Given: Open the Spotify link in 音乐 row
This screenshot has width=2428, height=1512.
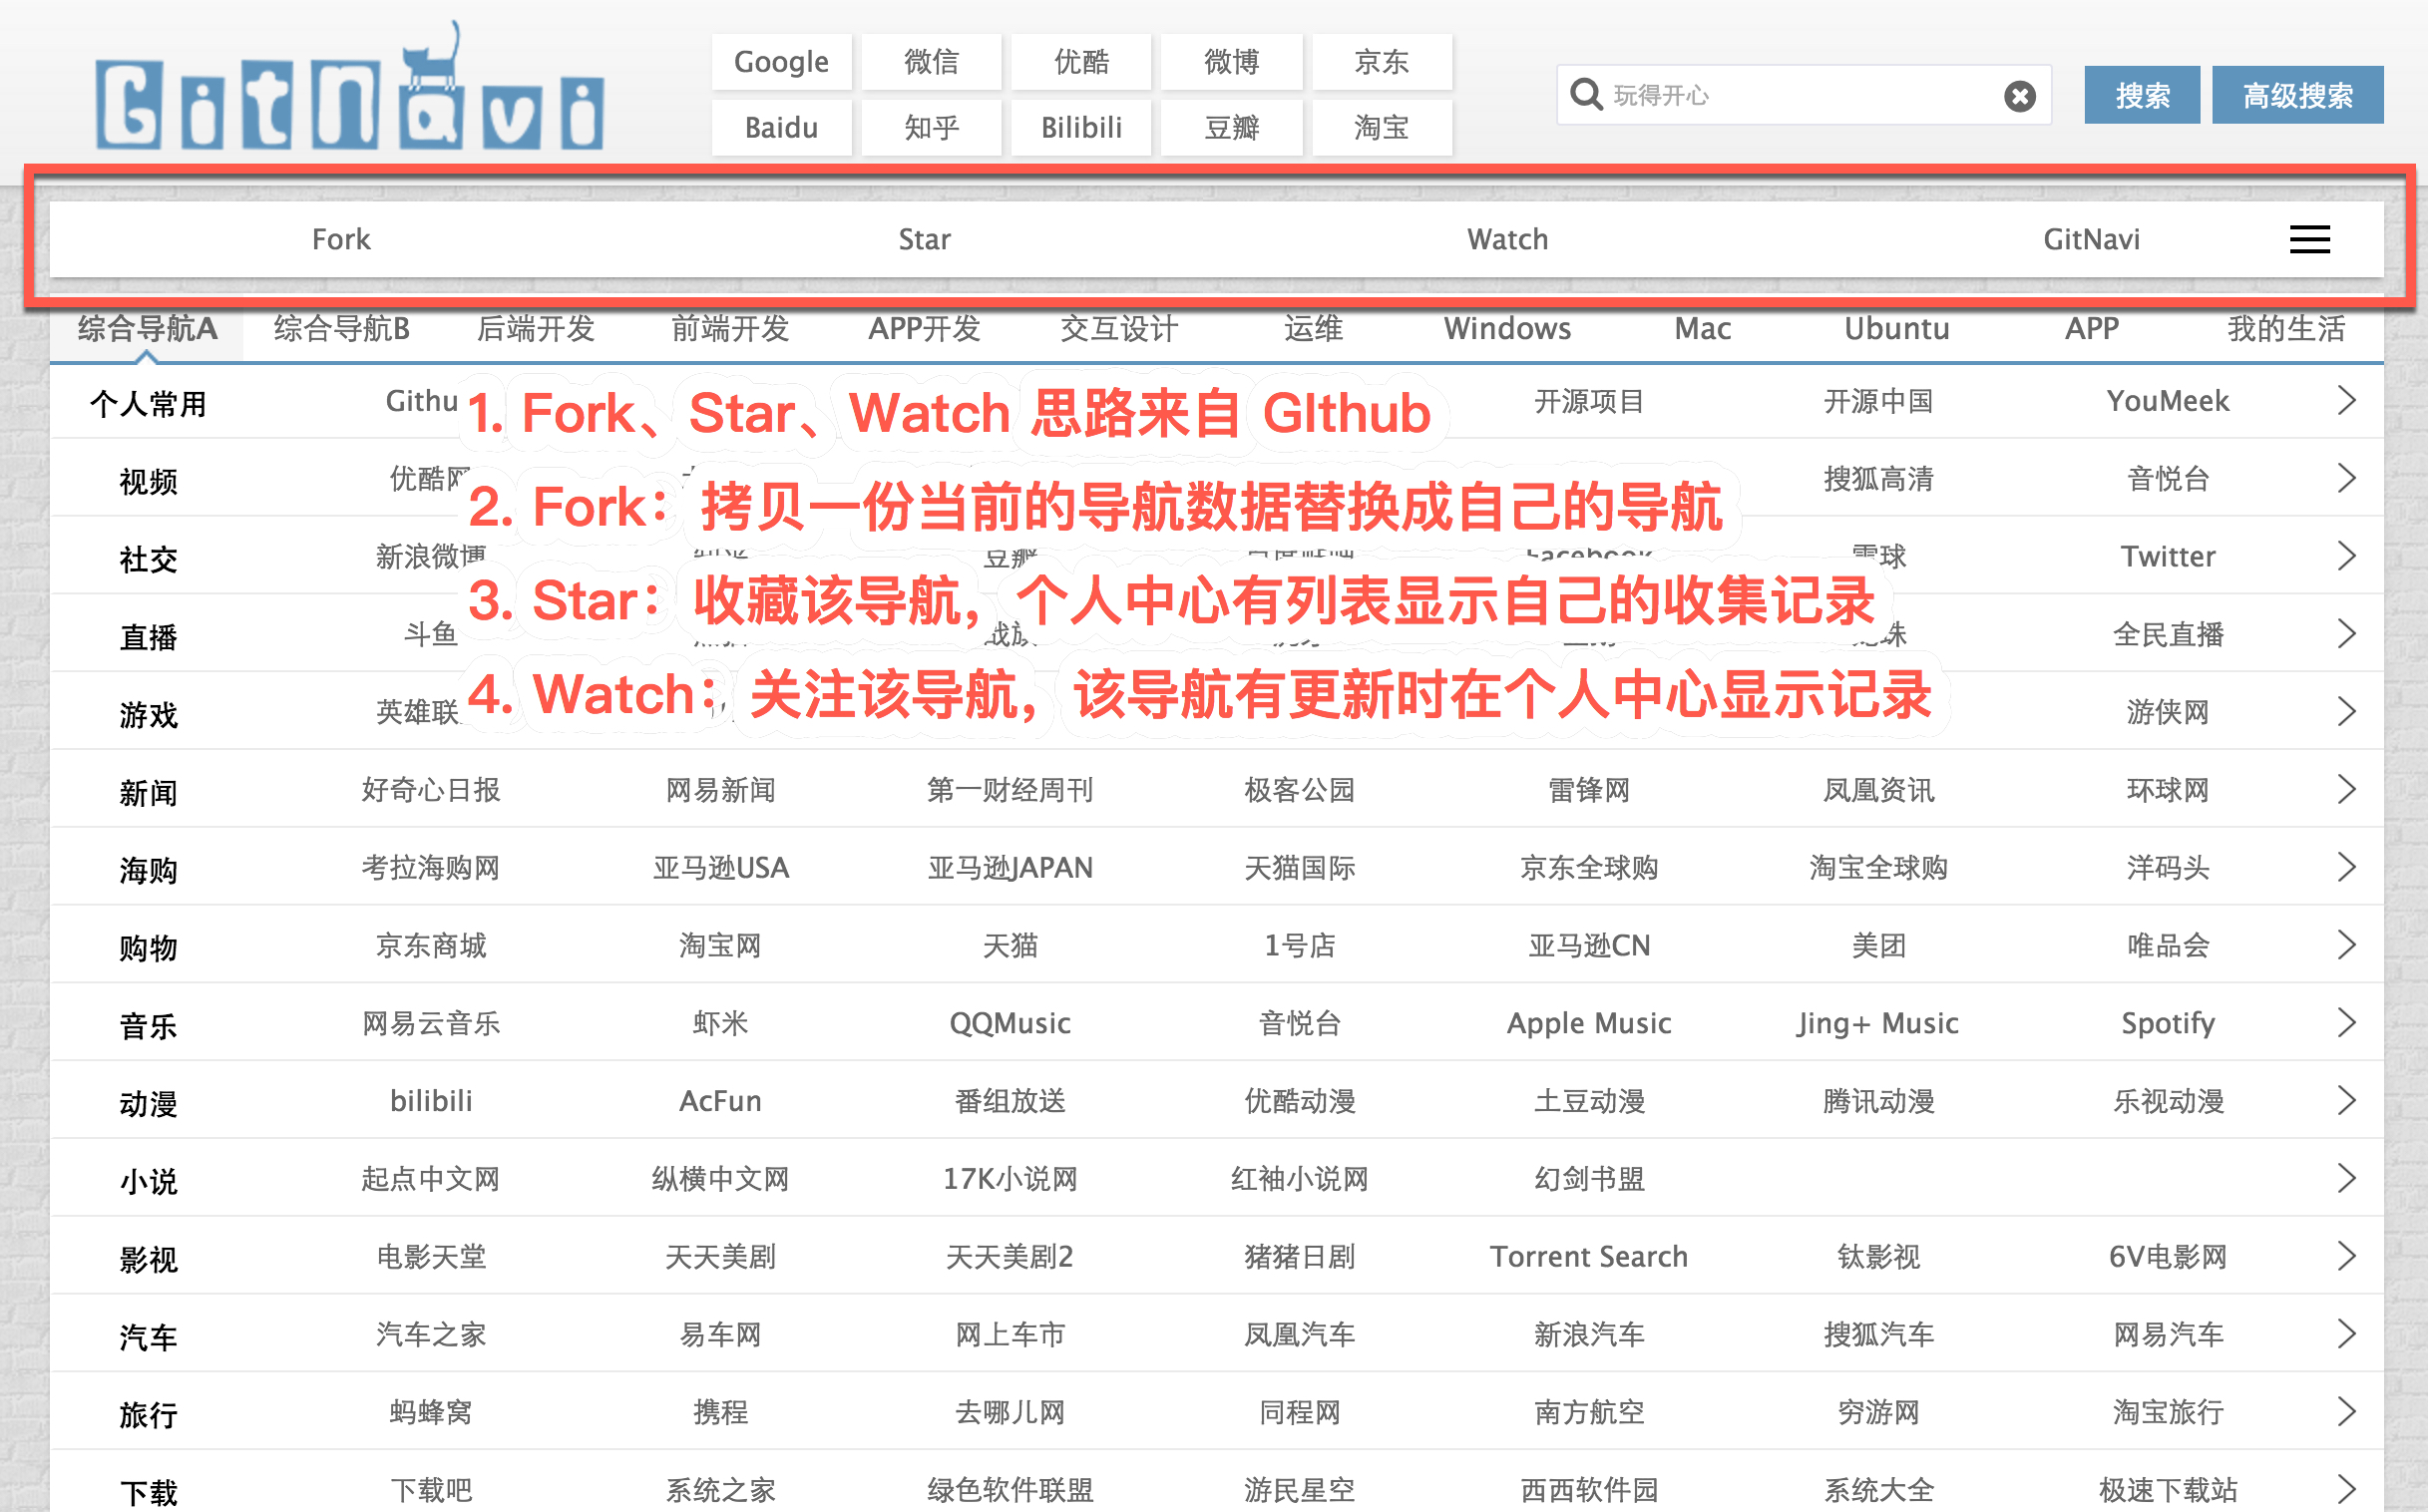Looking at the screenshot, I should pyautogui.click(x=2167, y=1023).
